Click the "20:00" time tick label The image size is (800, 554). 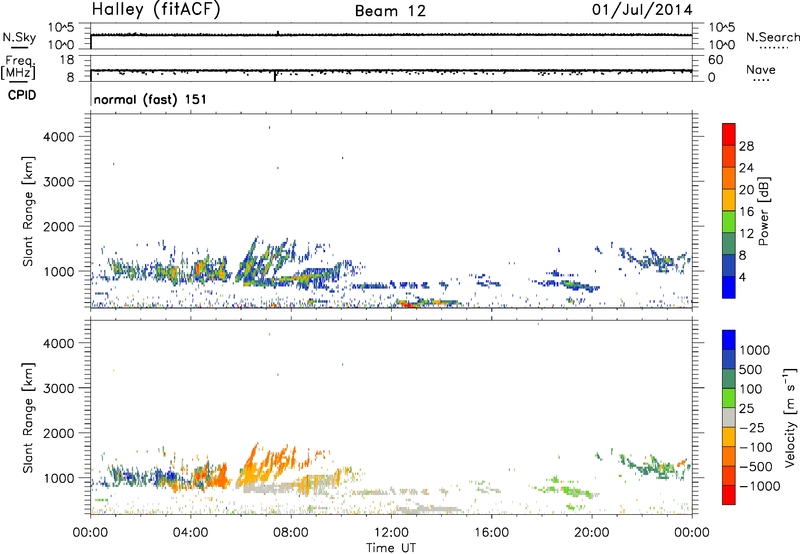click(592, 533)
